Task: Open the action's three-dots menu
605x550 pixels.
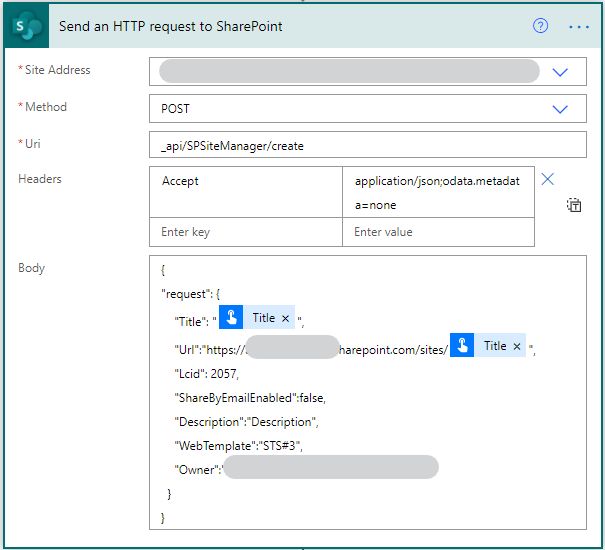Action: 579,27
